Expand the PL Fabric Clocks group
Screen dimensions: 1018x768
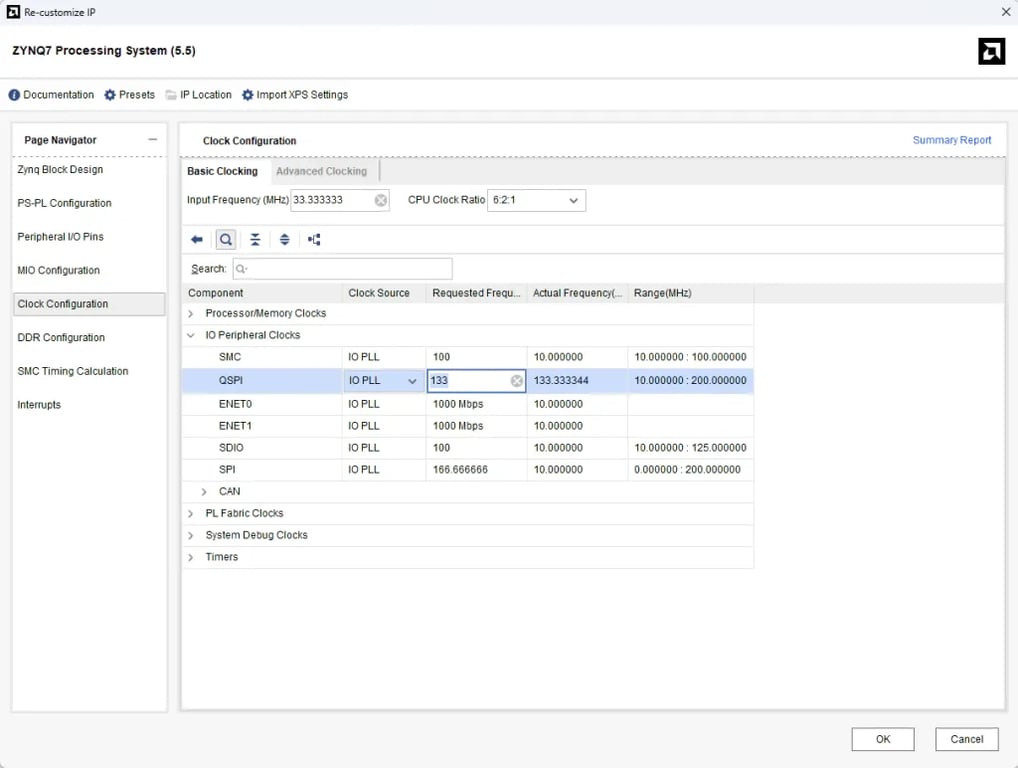point(191,514)
